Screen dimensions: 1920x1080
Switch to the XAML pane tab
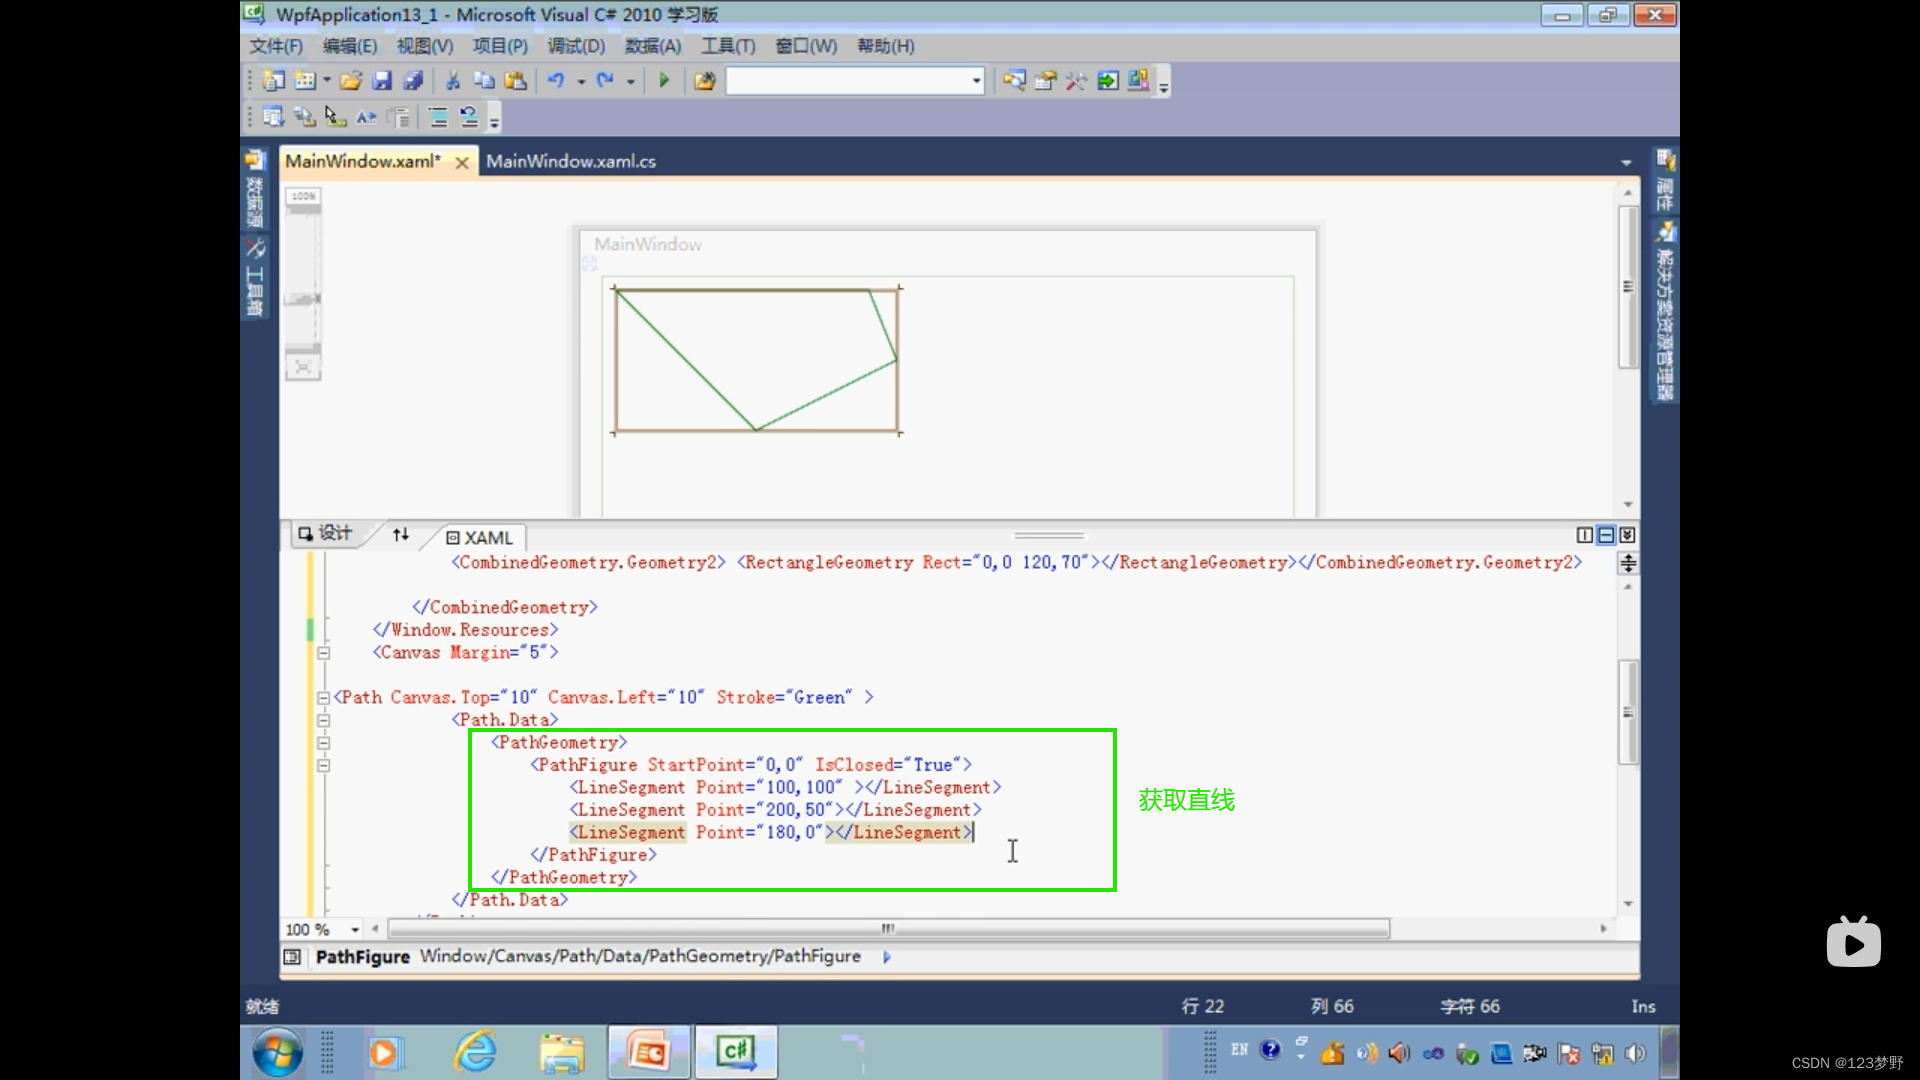click(x=480, y=538)
